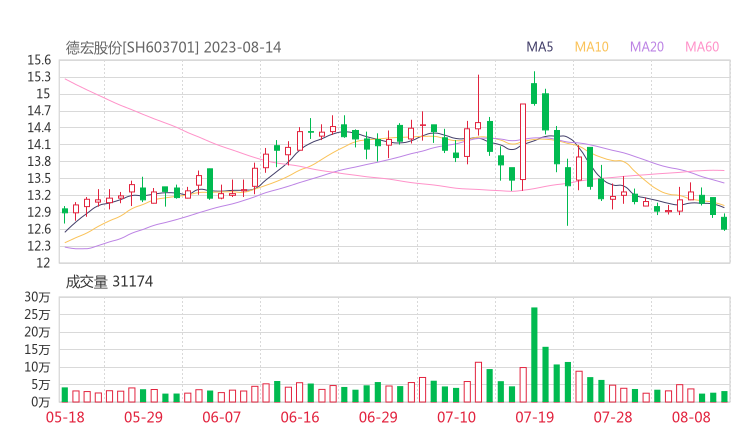Viewport: 740px width, 440px height.
Task: Click the 06-07 date label
Action: 221,417
